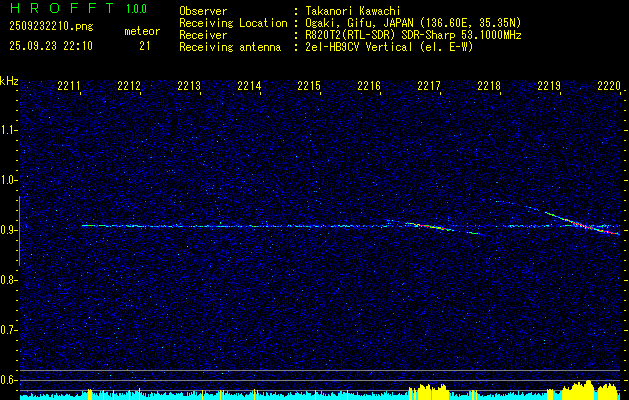Click the R820T2(RTL-SDR) receiver text

coord(413,35)
